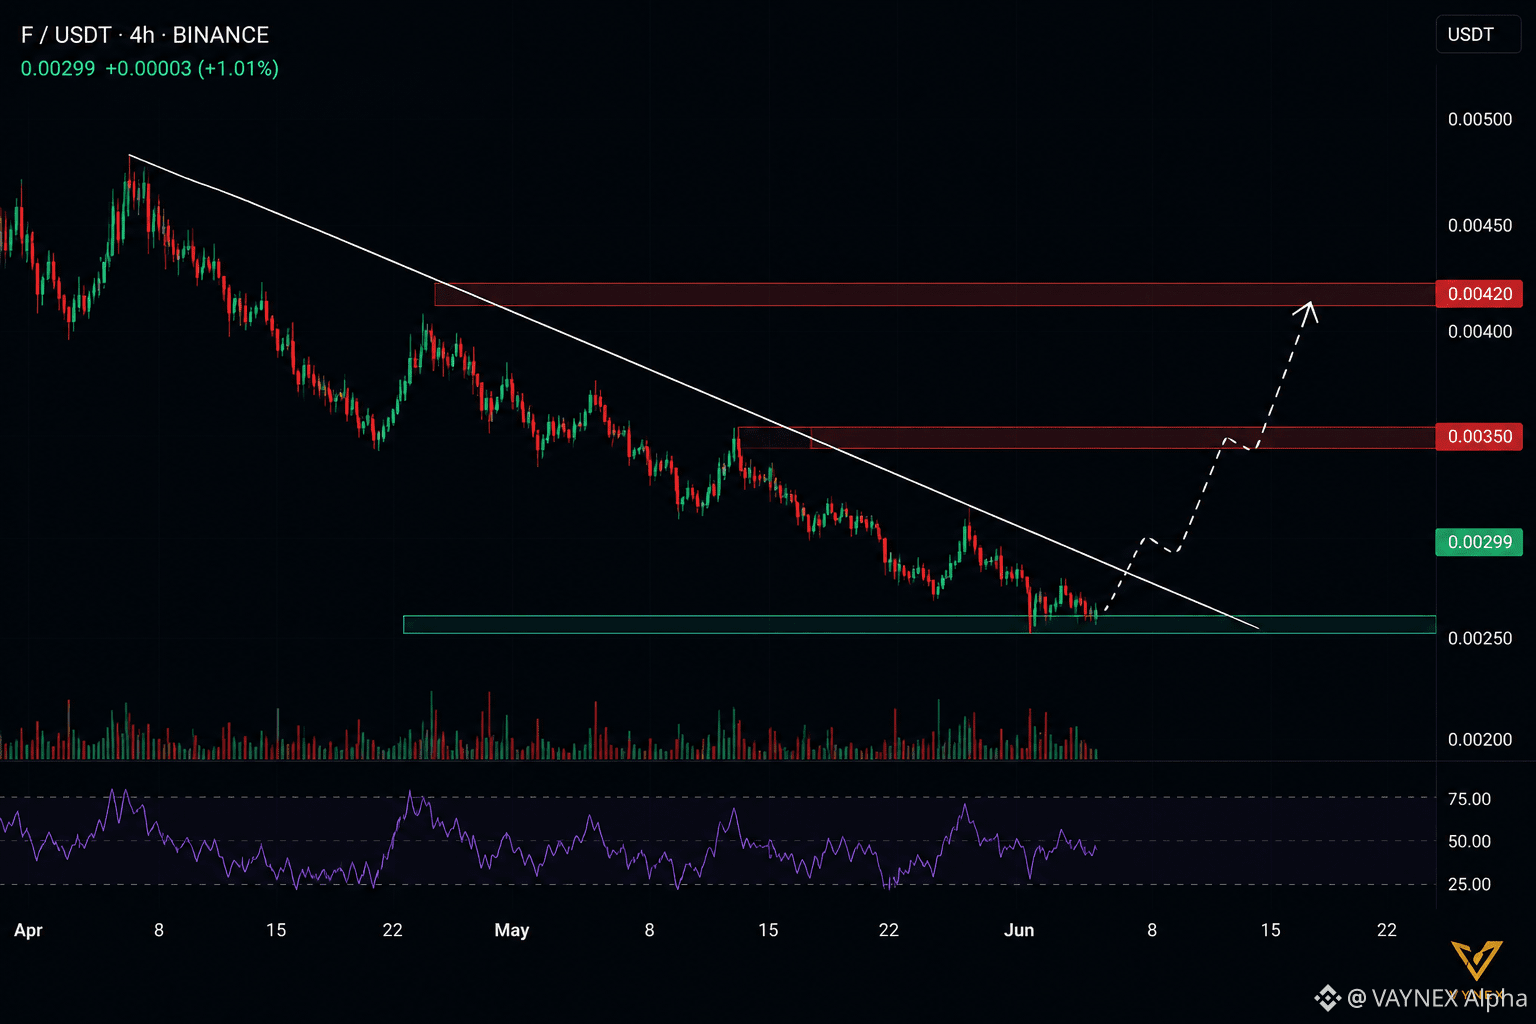Click the 0.00299 last price in header
Viewport: 1536px width, 1024px height.
click(x=58, y=68)
